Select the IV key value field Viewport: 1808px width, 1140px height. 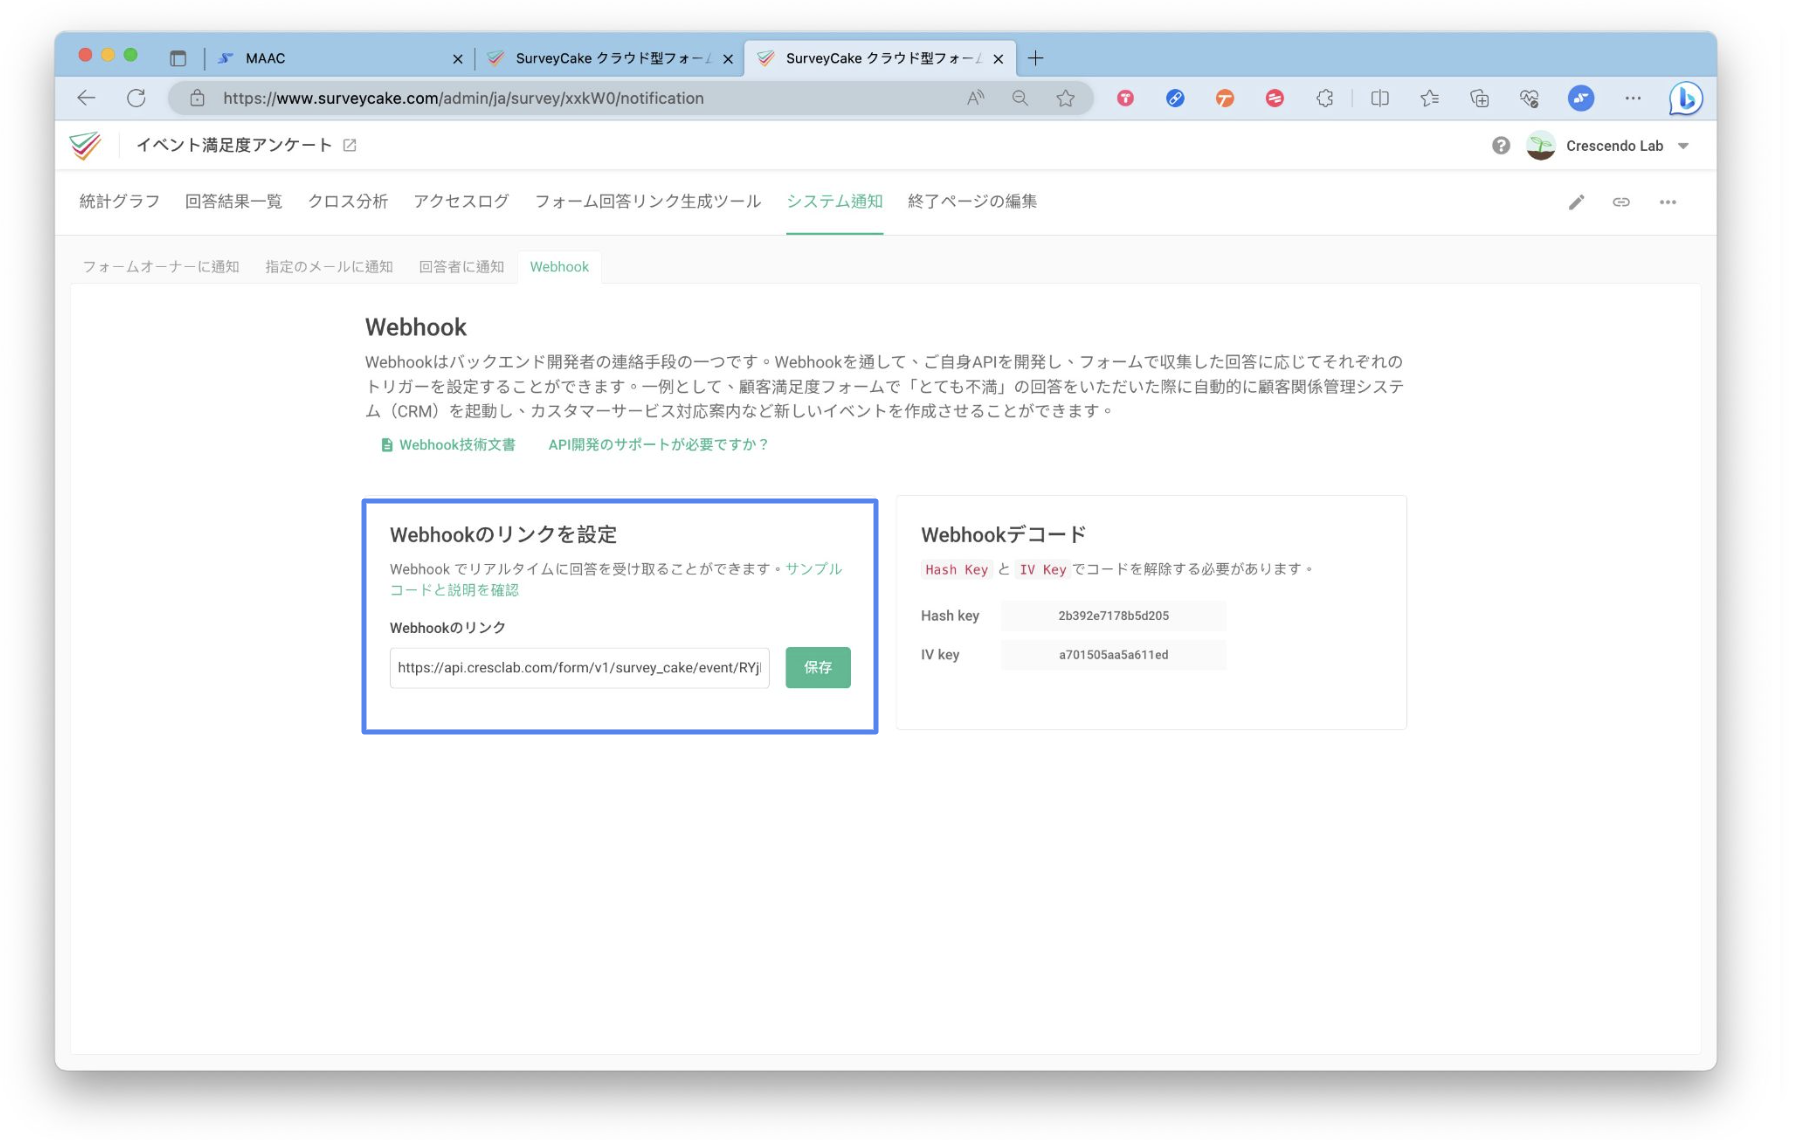tap(1113, 655)
